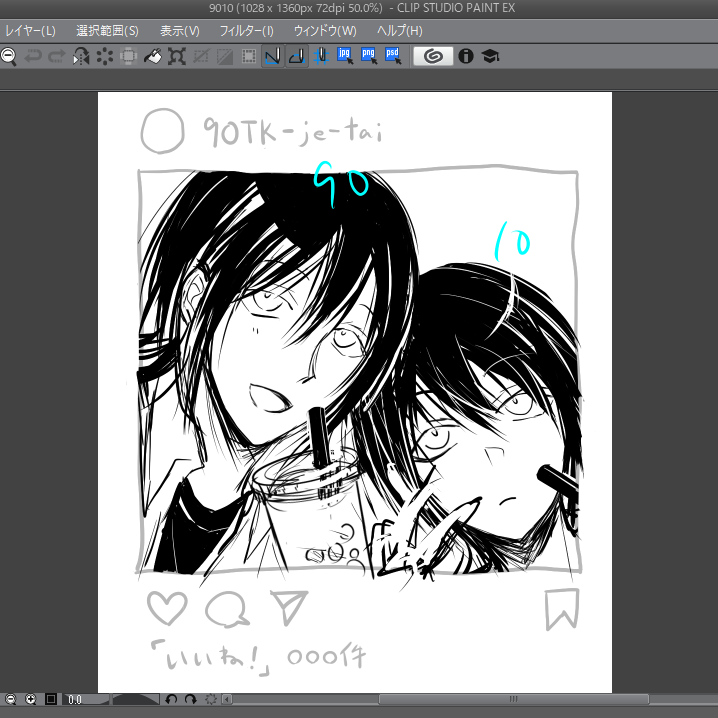718x718 pixels.
Task: Click the 0.0 rotation angle field
Action: [86, 700]
